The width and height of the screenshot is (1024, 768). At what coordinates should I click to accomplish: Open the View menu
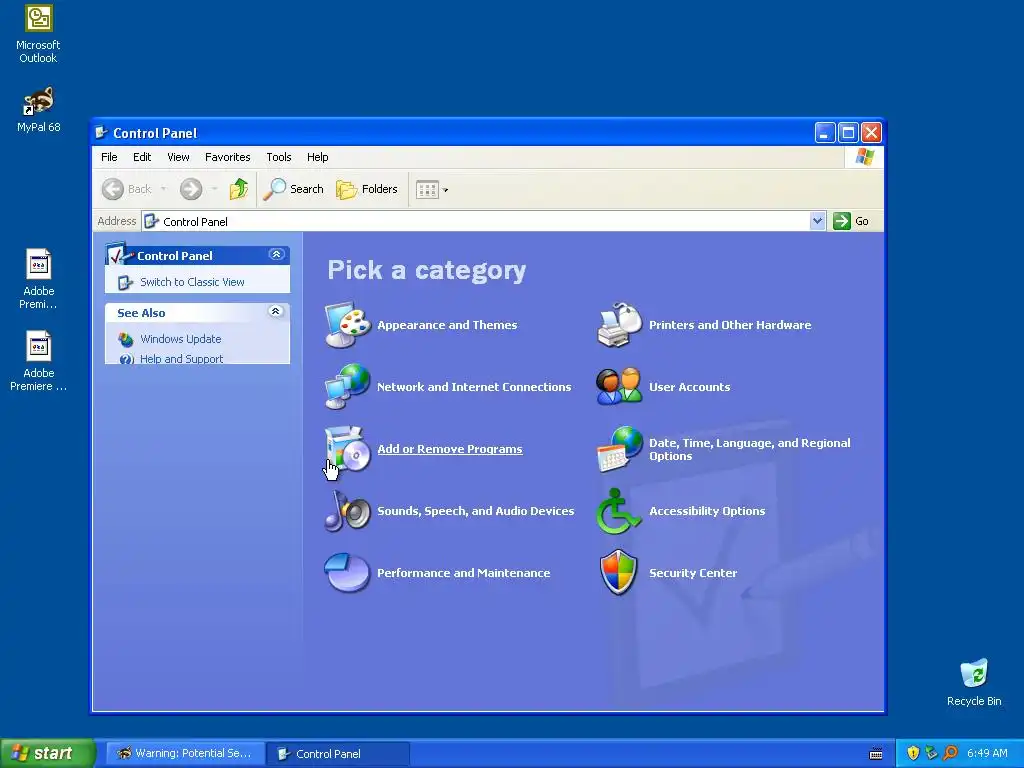point(178,157)
